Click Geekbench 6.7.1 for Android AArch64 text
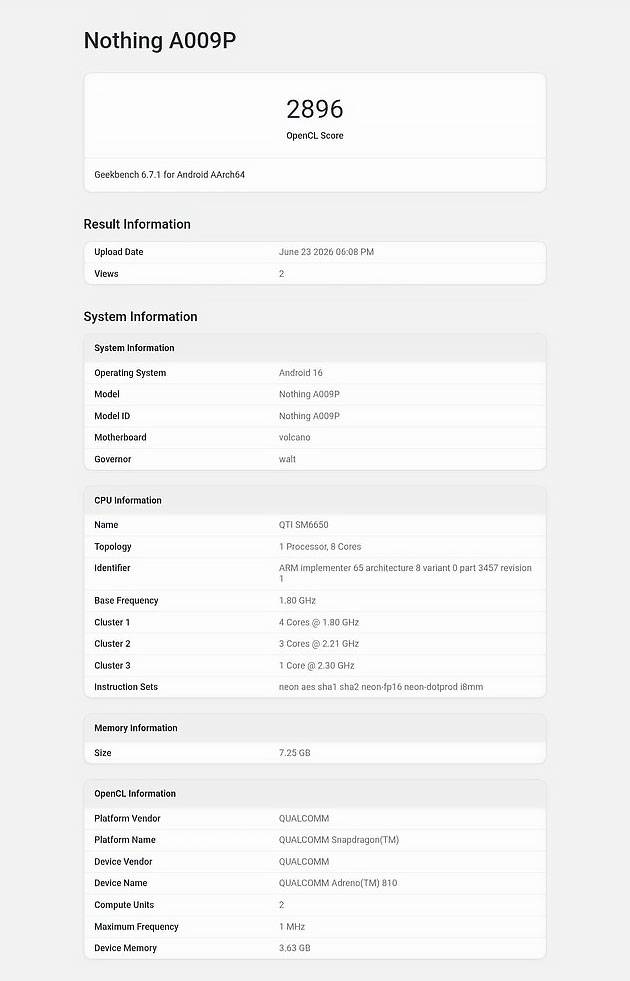 [x=170, y=175]
